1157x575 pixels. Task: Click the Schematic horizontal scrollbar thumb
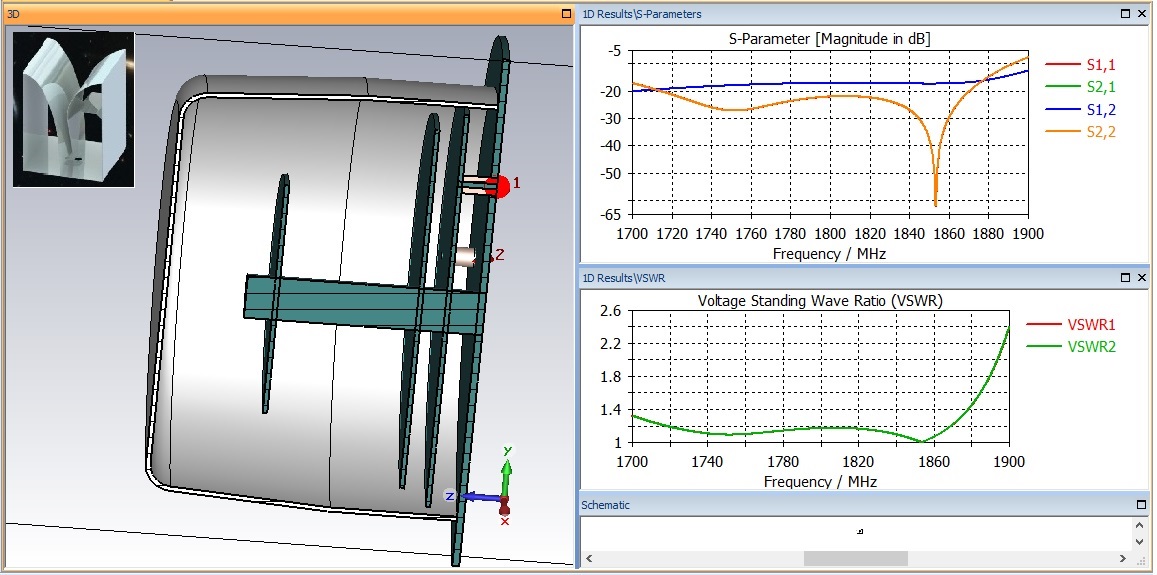[x=855, y=559]
